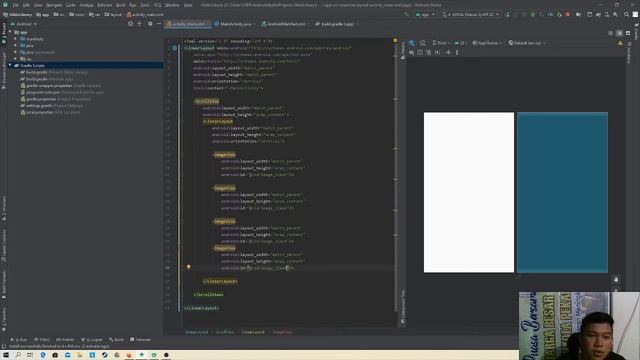Click the white design preview surface

tap(469, 192)
